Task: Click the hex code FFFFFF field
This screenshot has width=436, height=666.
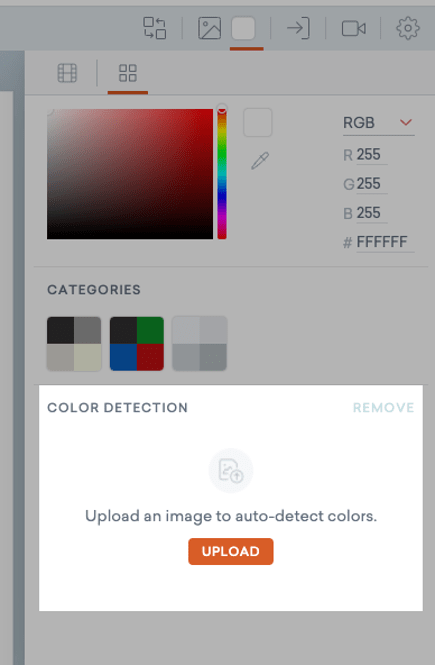Action: click(x=385, y=242)
